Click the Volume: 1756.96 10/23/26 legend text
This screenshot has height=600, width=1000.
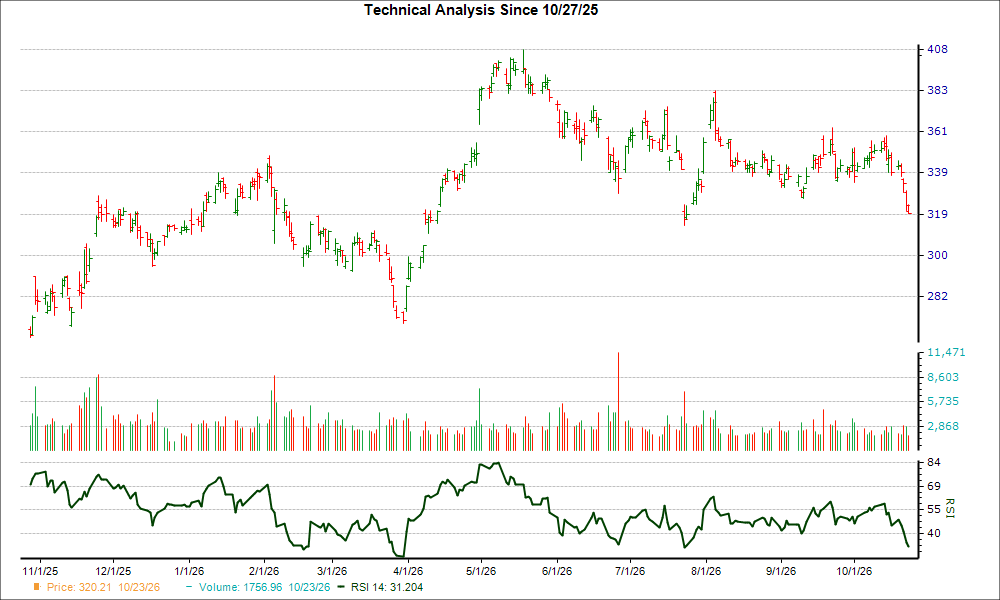click(265, 587)
